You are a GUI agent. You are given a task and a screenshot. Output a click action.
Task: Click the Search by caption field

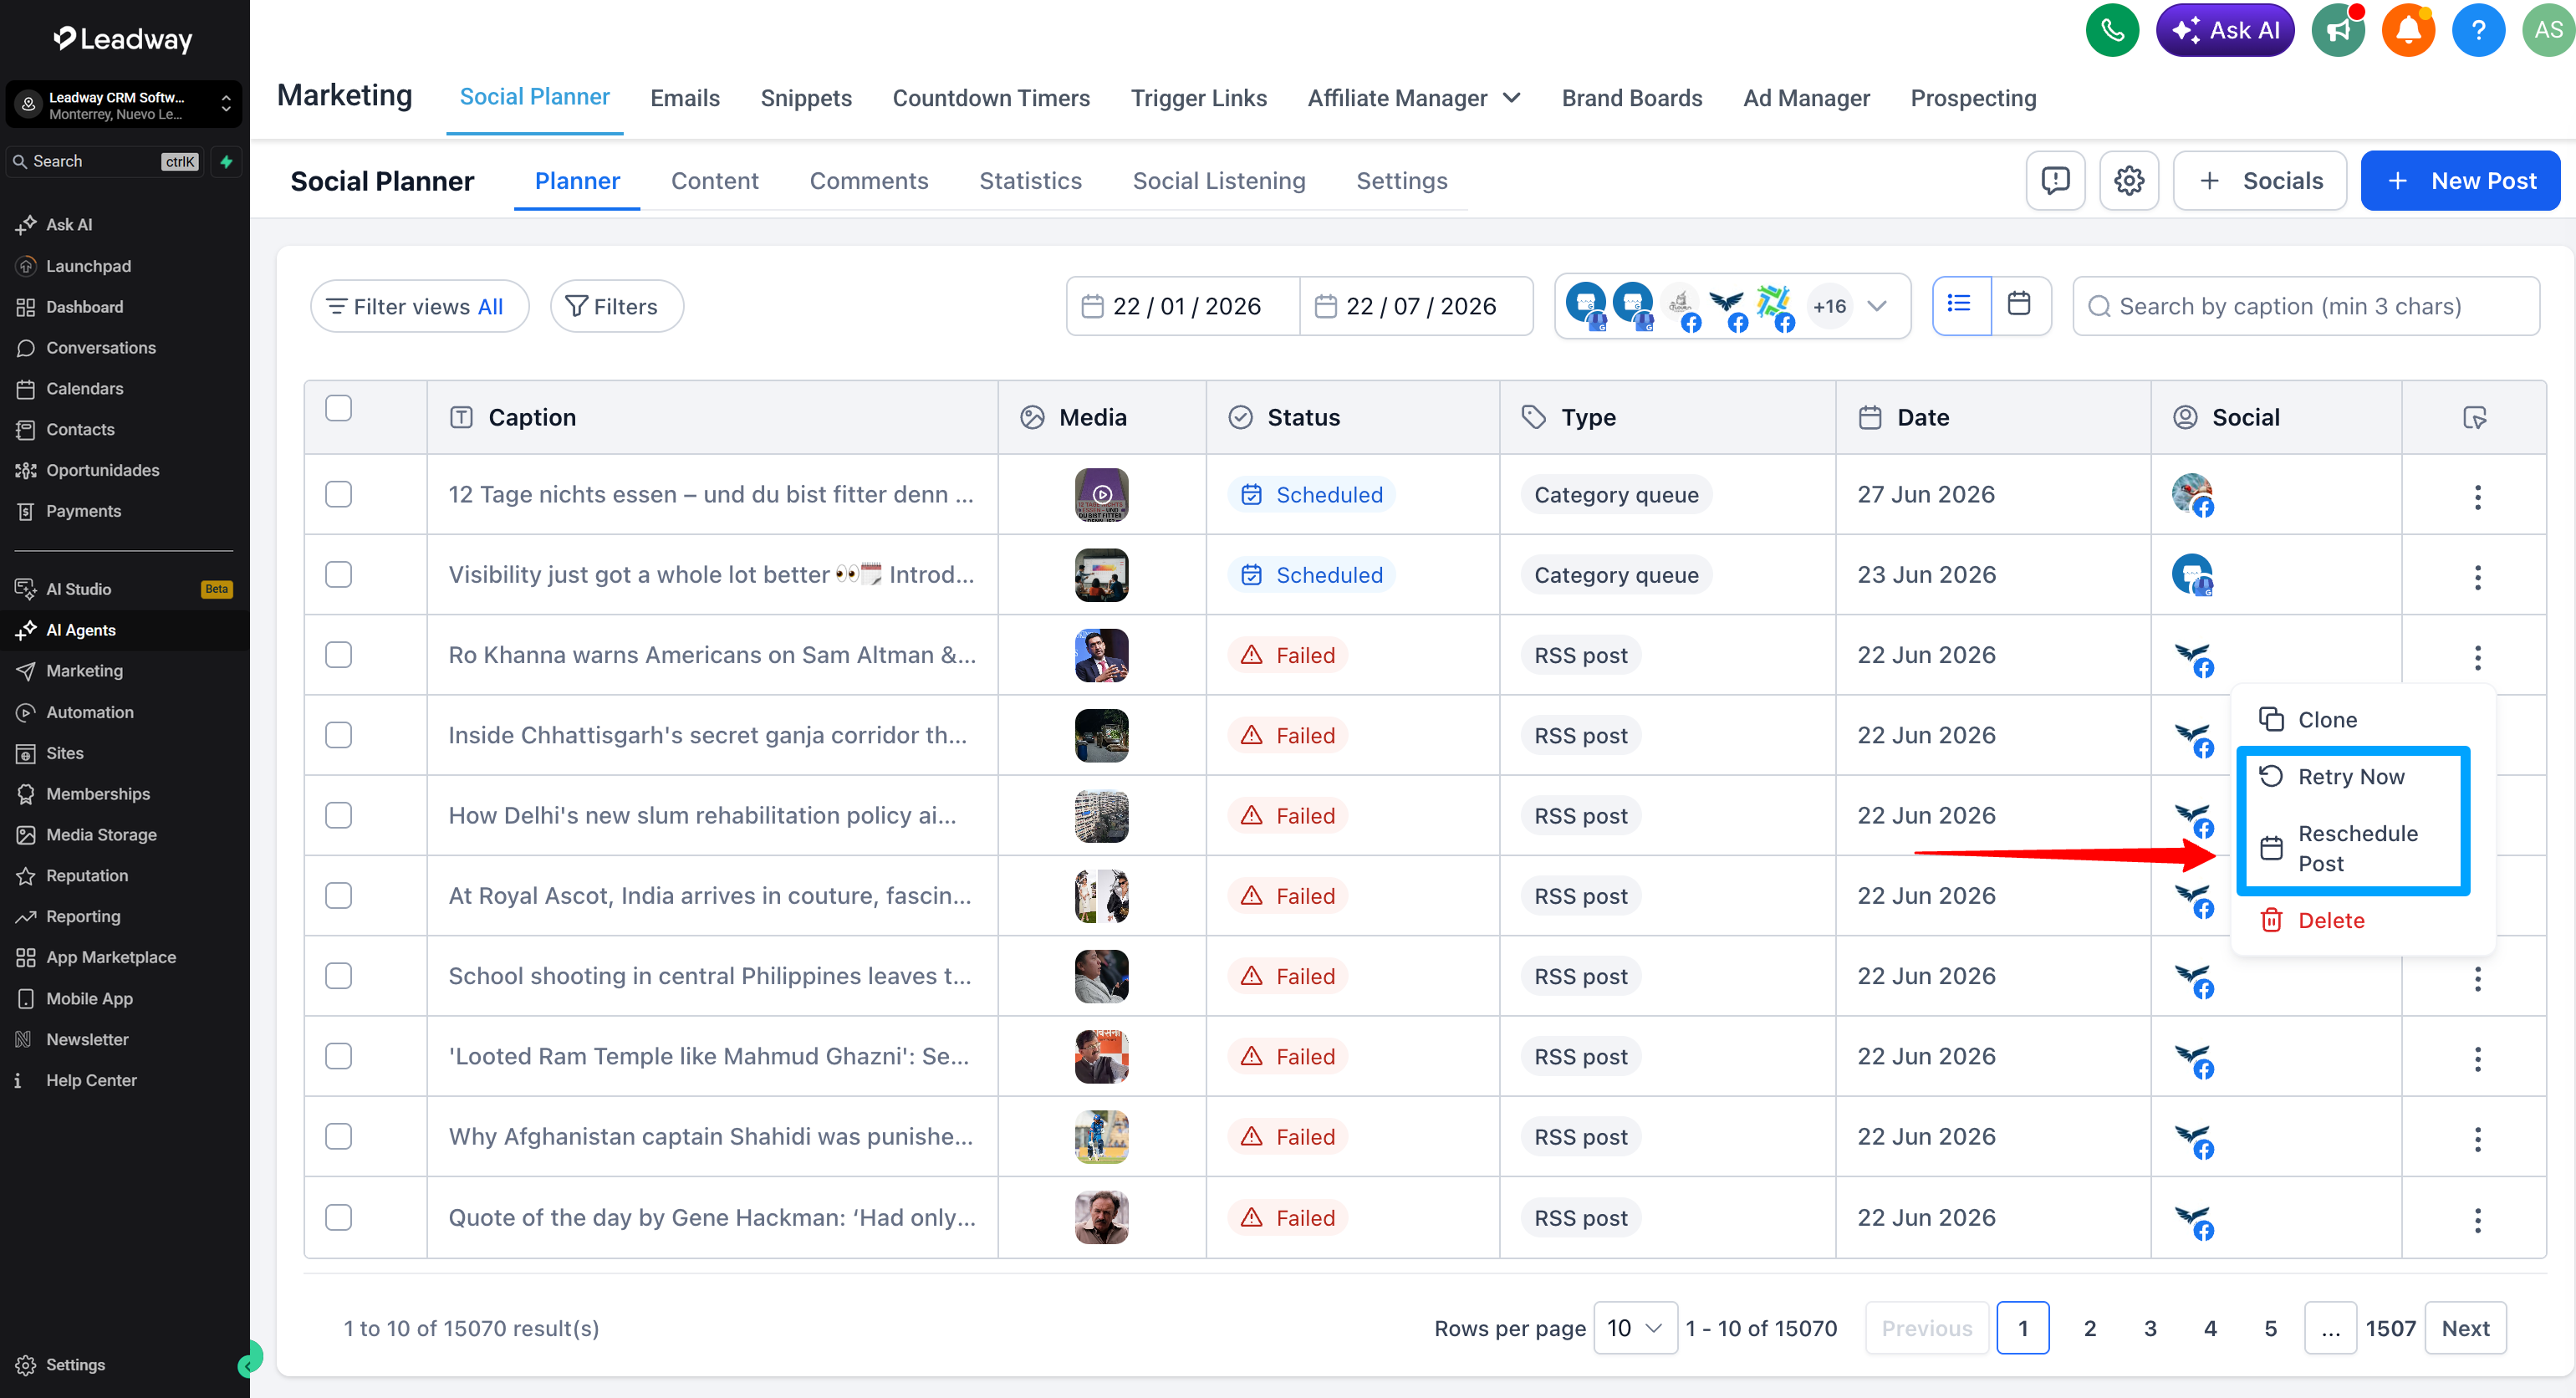click(2306, 306)
